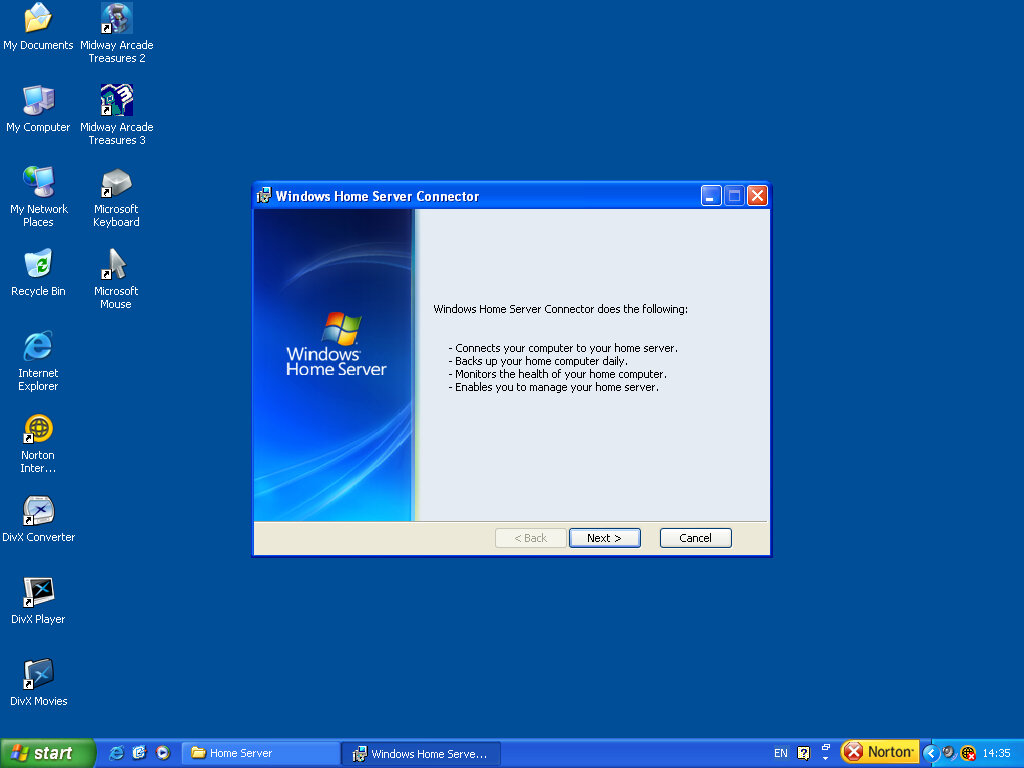Select the Internet Explorer desktop shortcut
The width and height of the screenshot is (1024, 768).
click(38, 347)
